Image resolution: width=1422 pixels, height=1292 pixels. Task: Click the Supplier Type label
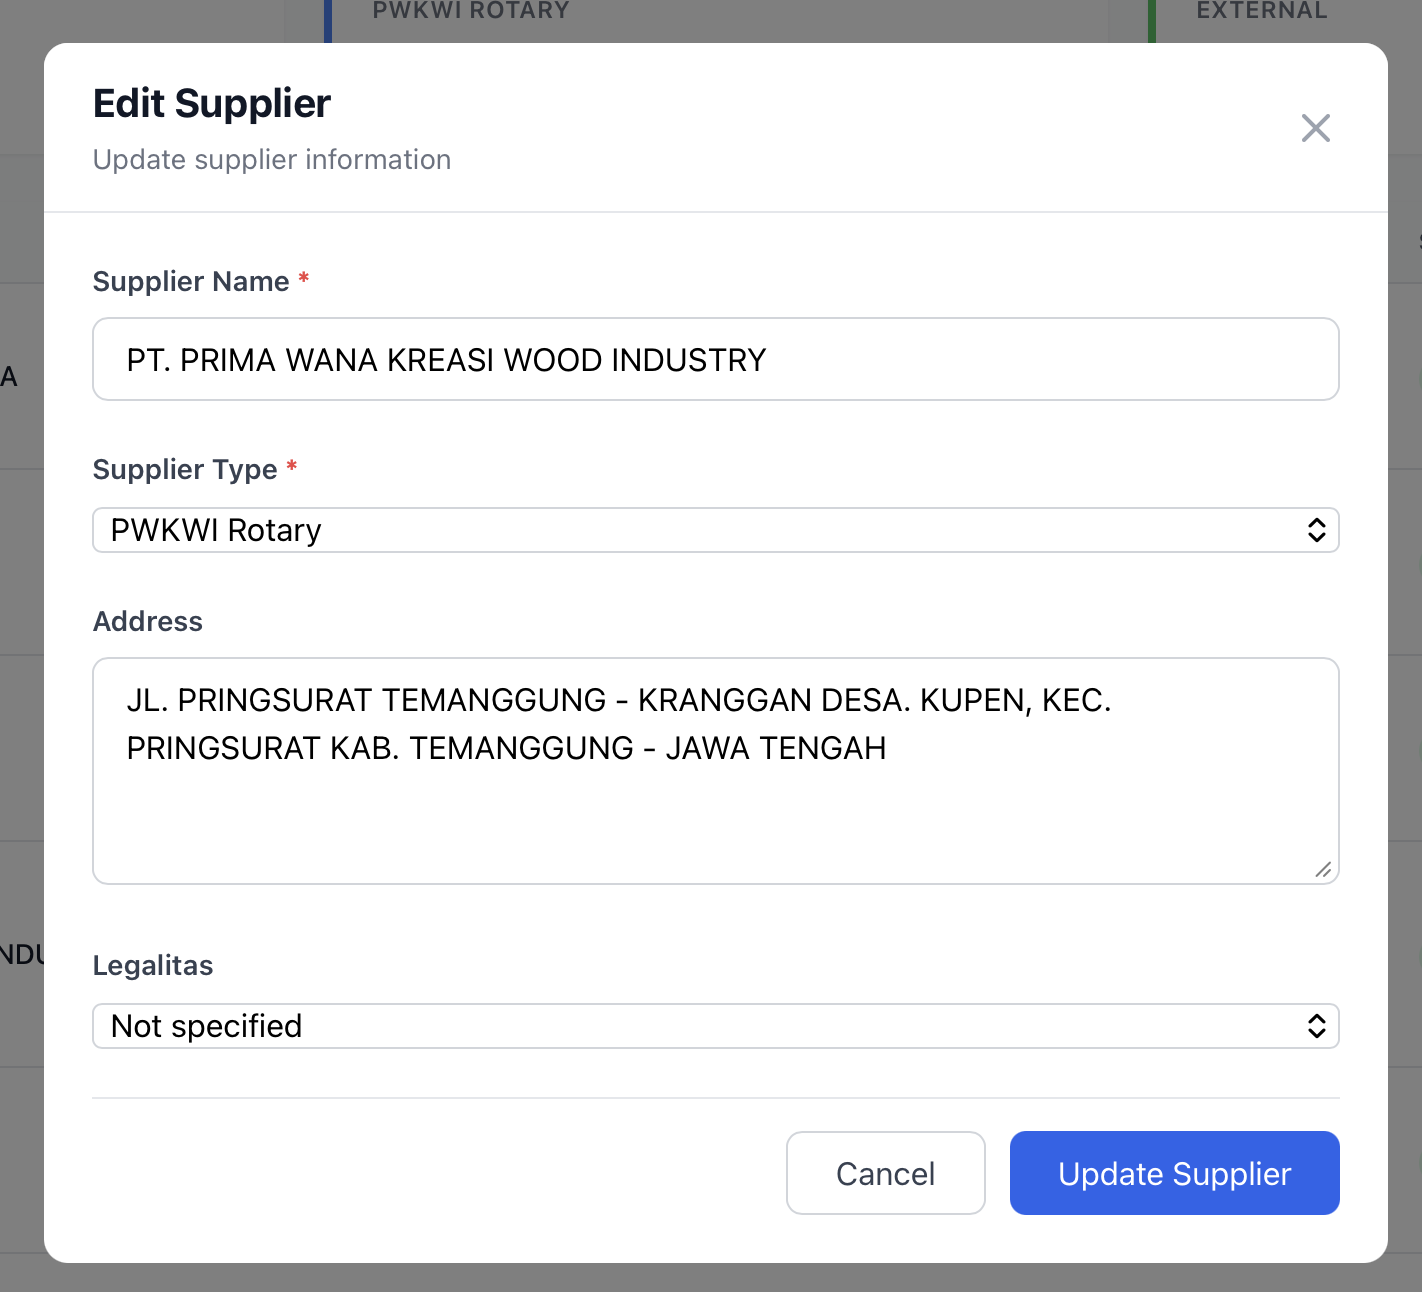(185, 470)
